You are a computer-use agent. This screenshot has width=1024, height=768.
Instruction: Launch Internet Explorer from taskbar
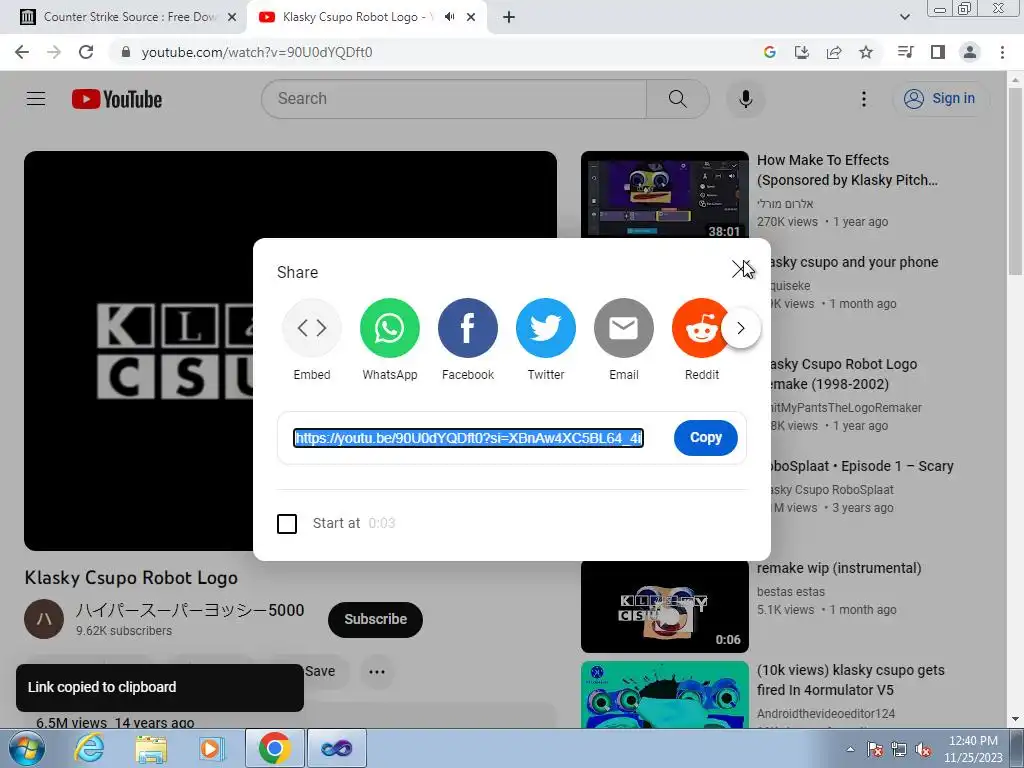point(89,748)
